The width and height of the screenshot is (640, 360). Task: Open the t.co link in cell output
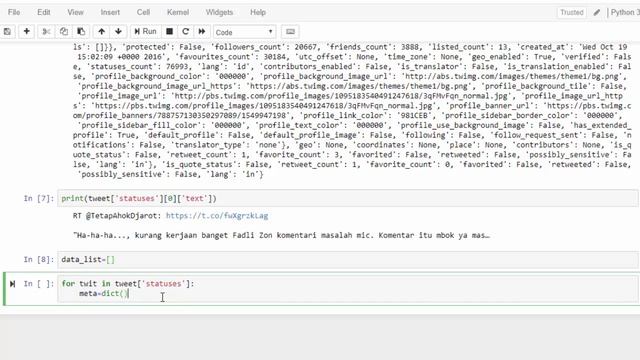(217, 216)
